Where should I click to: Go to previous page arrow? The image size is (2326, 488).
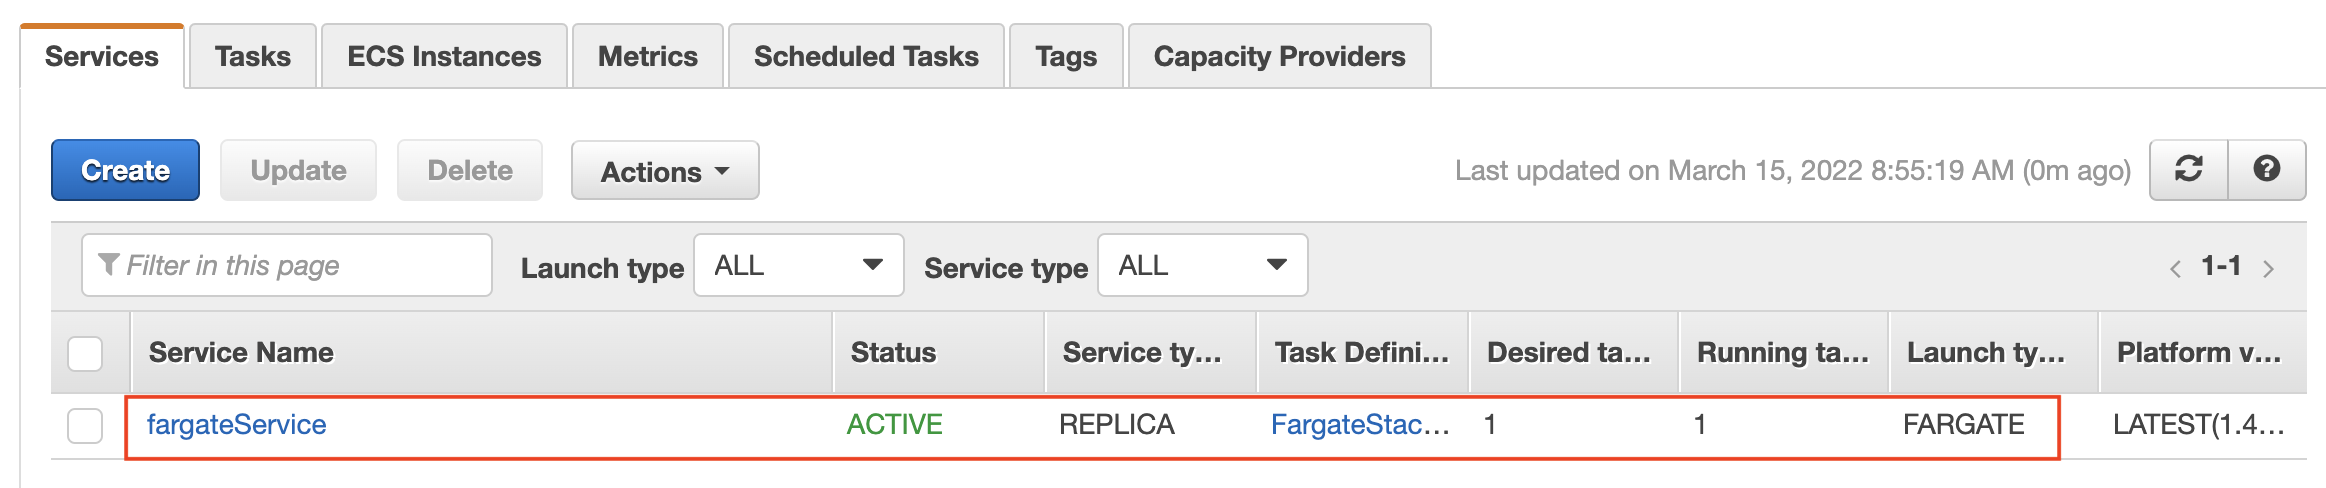2175,268
